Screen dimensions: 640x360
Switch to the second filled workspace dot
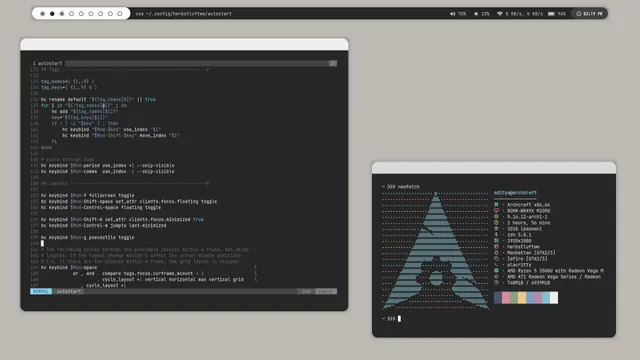point(52,13)
